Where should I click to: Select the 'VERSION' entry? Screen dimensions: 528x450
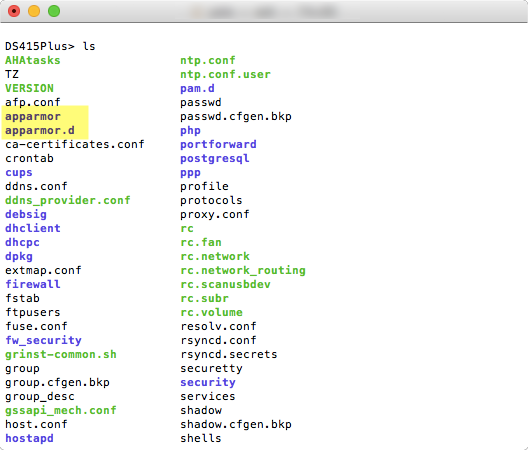pos(29,88)
